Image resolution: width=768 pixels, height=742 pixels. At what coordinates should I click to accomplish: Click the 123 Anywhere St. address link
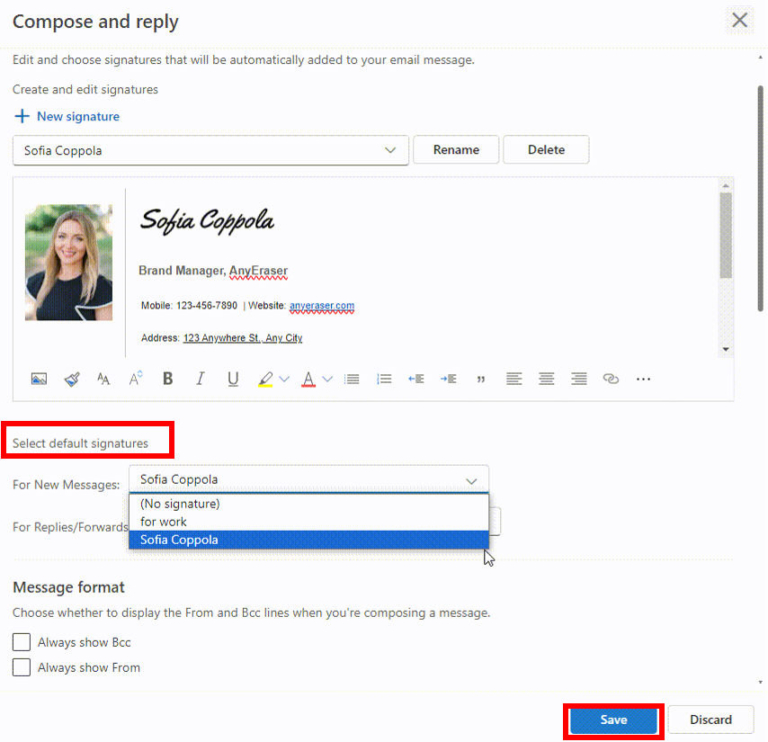243,338
